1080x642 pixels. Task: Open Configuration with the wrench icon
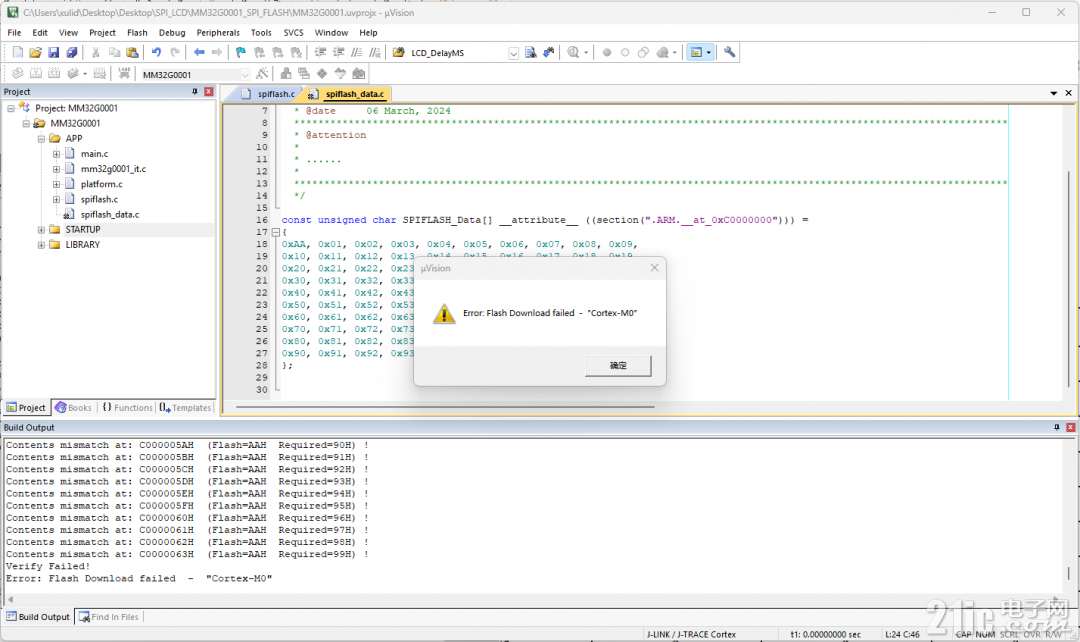tap(729, 52)
